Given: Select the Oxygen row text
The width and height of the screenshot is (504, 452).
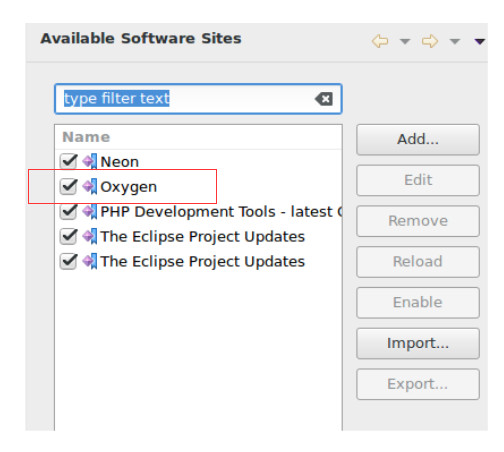Looking at the screenshot, I should pyautogui.click(x=129, y=187).
